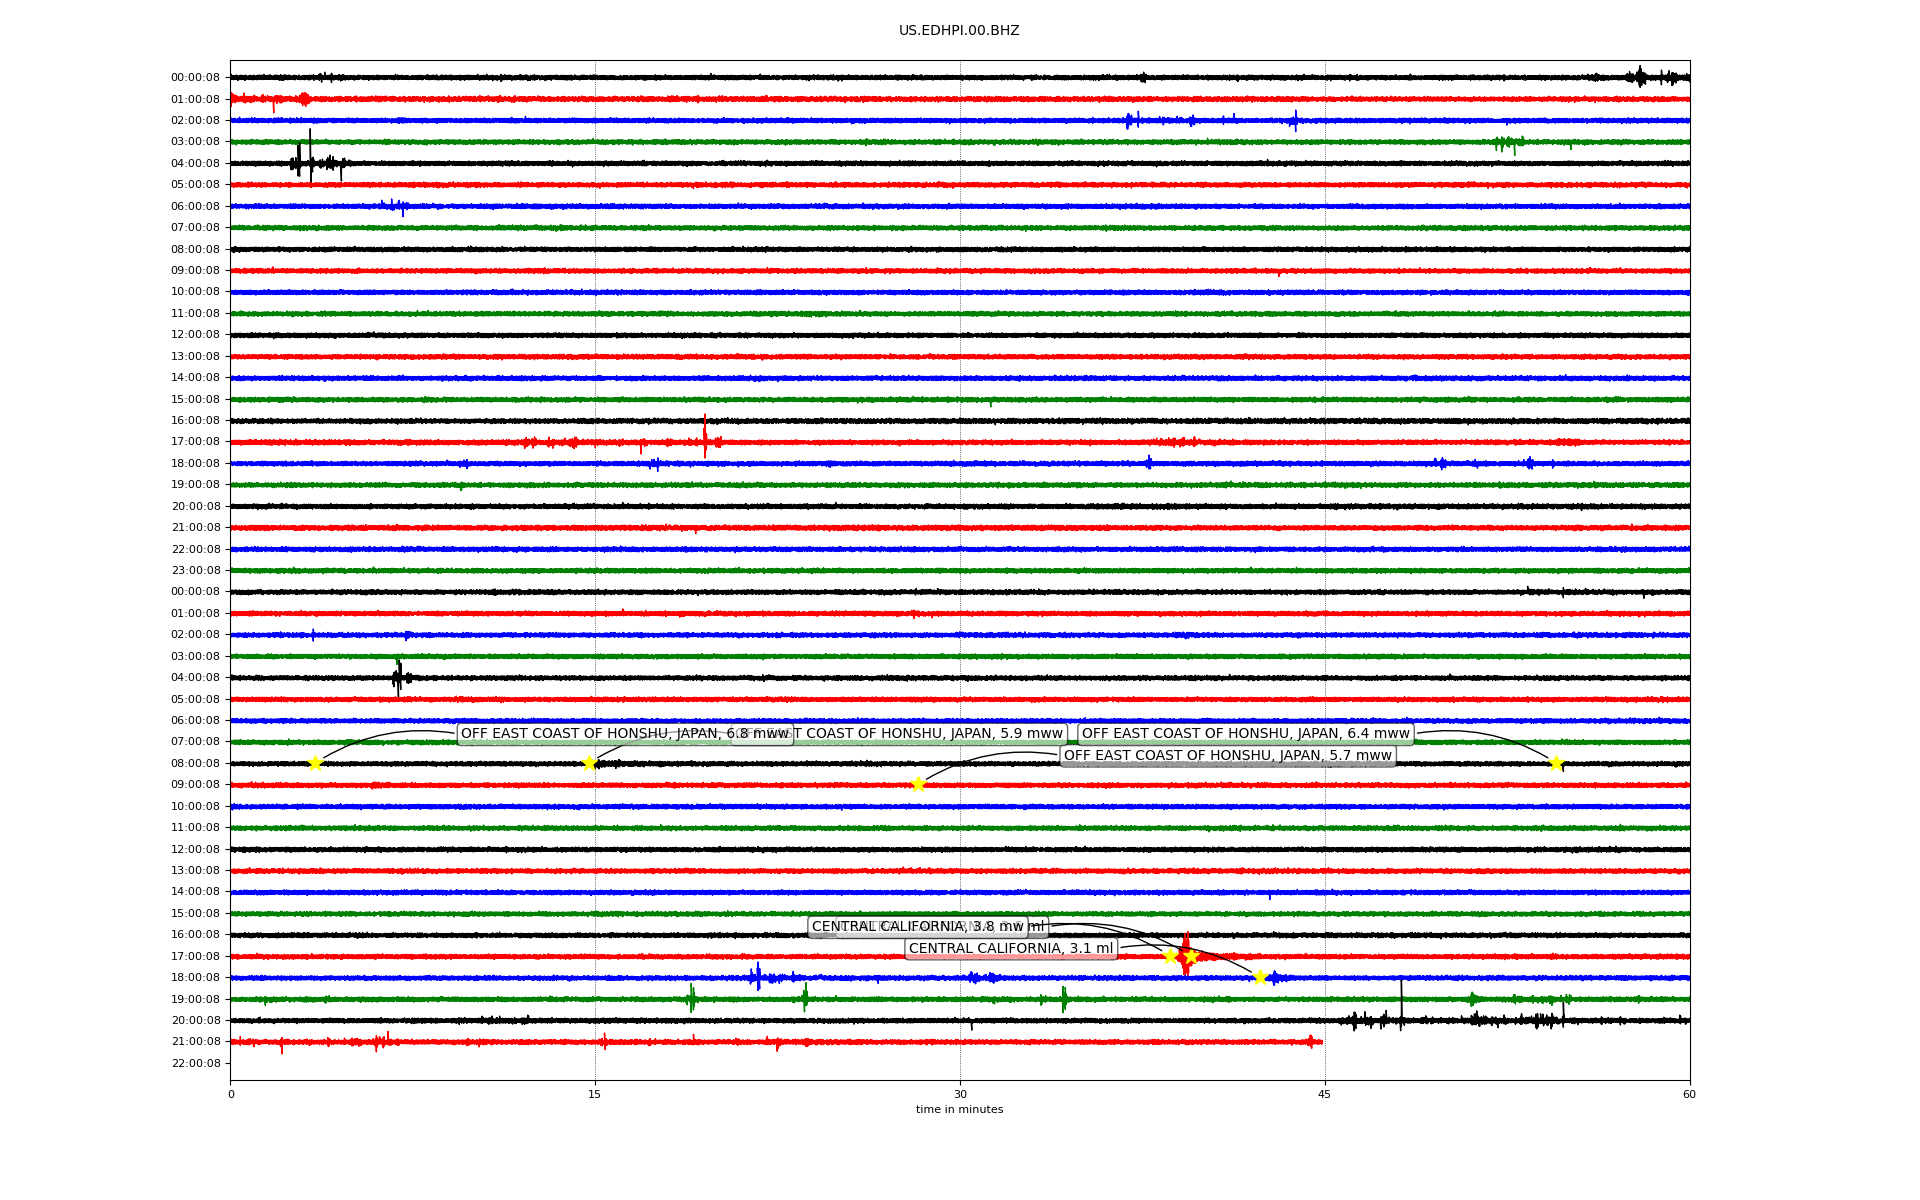
Task: Click the top 00:00:08 time label
Action: click(x=195, y=77)
